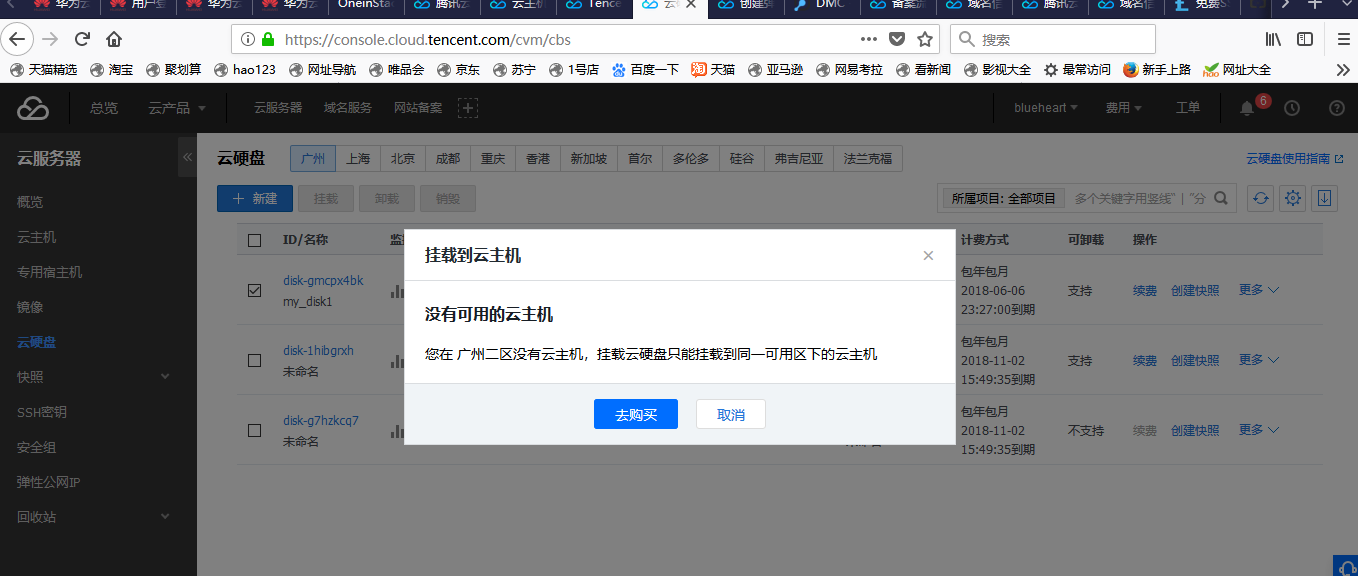1358x576 pixels.
Task: Click the refresh list icon
Action: click(x=1261, y=198)
